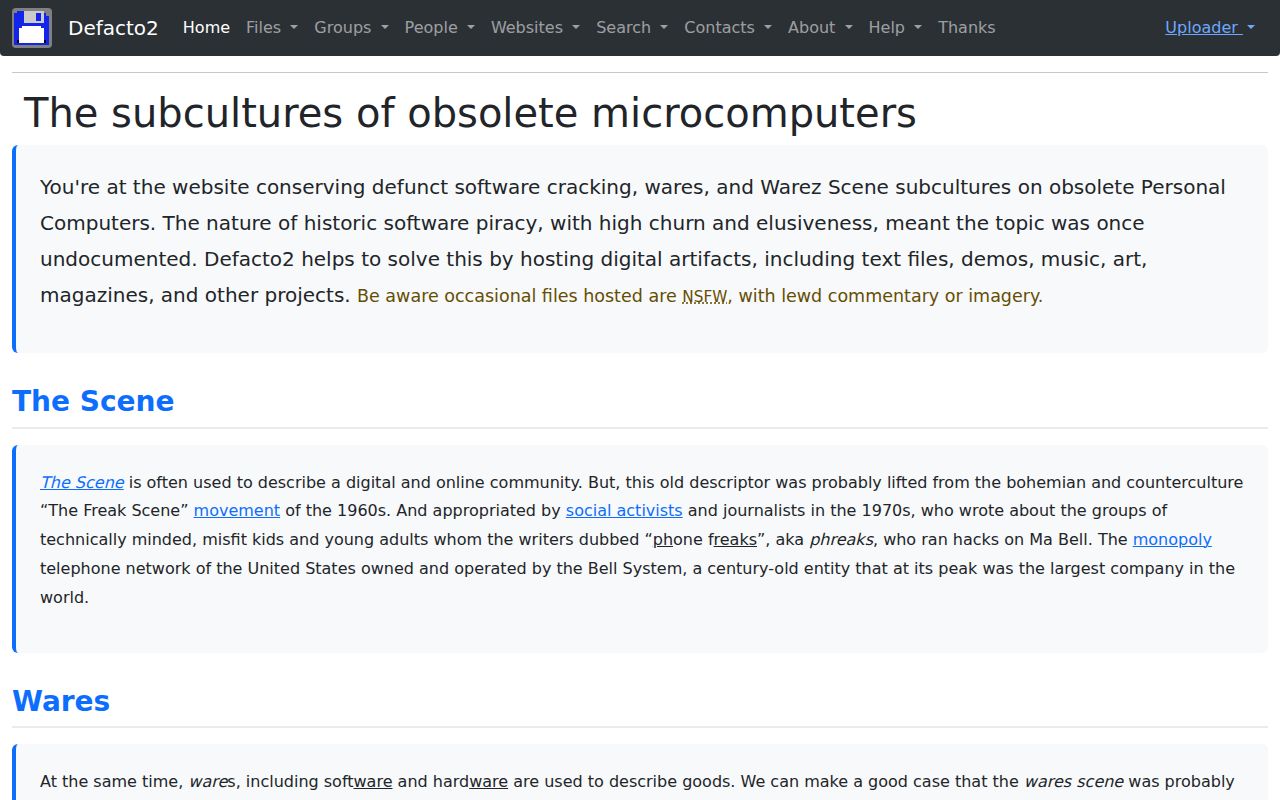Image resolution: width=1280 pixels, height=800 pixels.
Task: Click the "freaks" hyperlink
Action: pyautogui.click(x=734, y=539)
